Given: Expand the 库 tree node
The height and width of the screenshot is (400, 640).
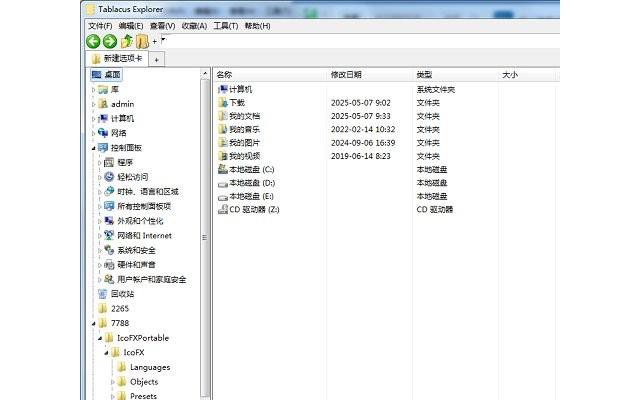Looking at the screenshot, I should [x=93, y=89].
